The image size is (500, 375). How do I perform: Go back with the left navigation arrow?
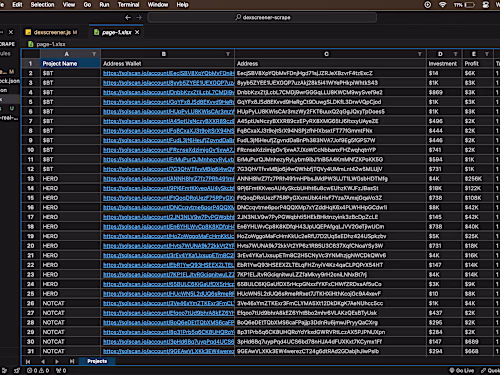[128, 17]
